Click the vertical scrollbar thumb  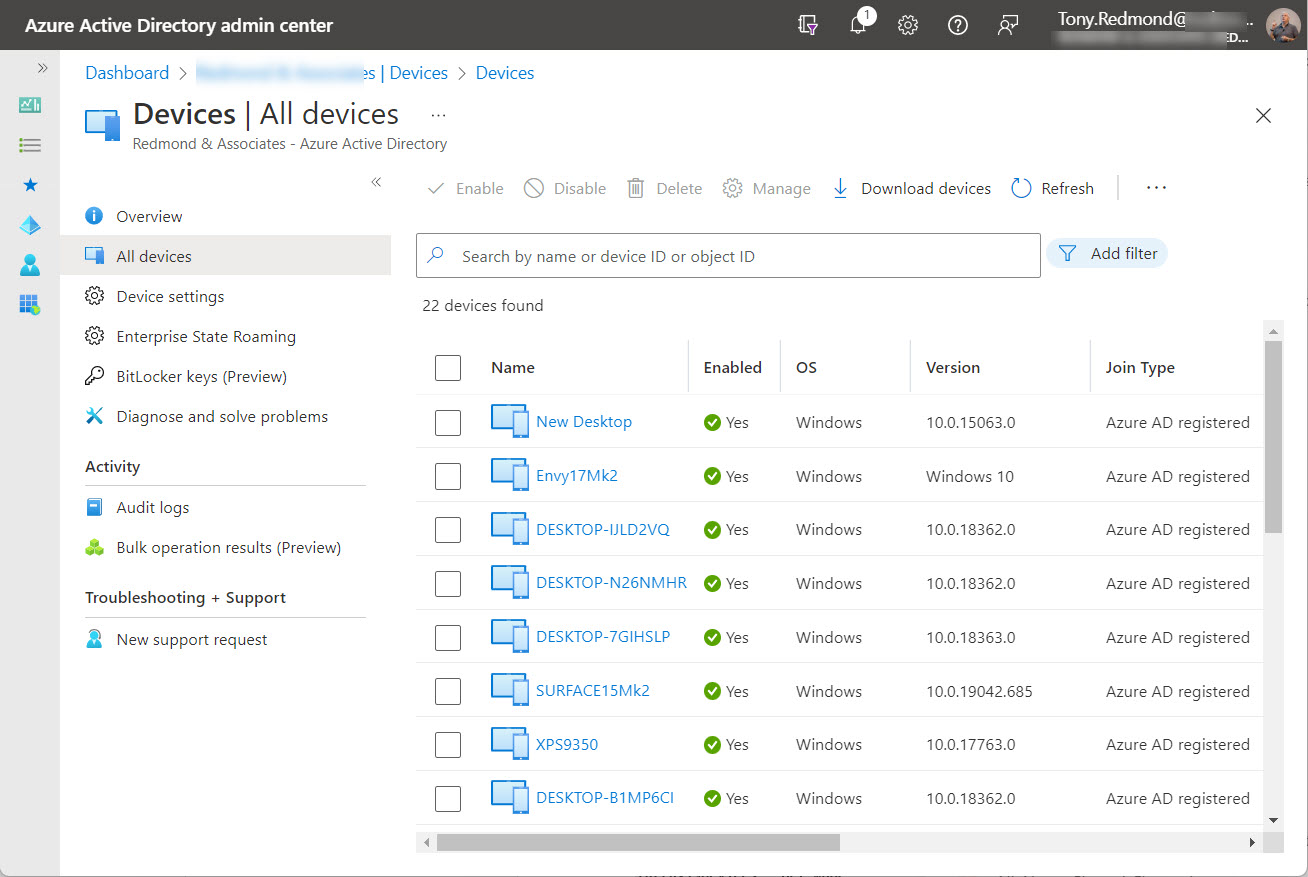(x=1273, y=437)
